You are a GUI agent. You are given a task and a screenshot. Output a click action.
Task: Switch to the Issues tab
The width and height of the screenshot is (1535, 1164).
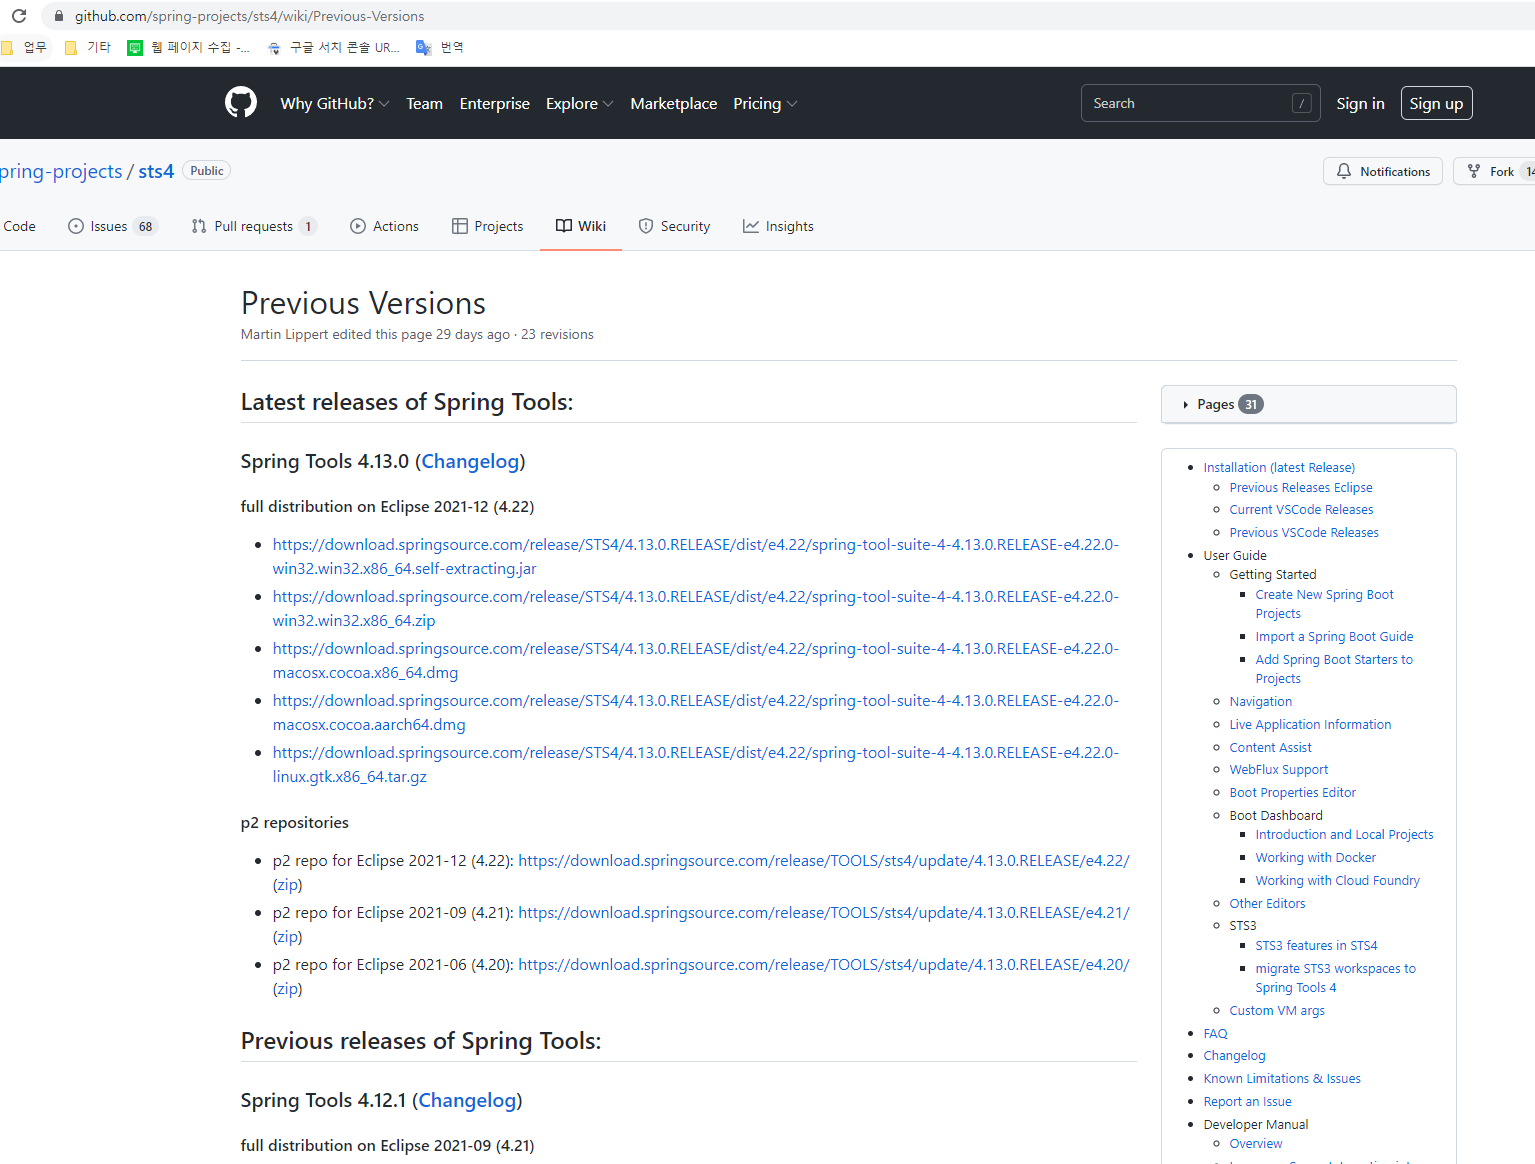pyautogui.click(x=113, y=226)
